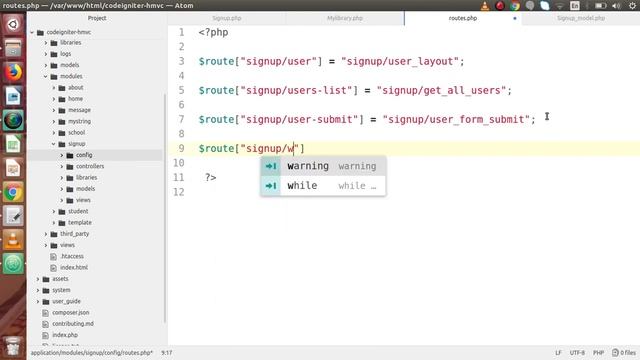The image size is (640, 360).
Task: Click line number 3 in the gutter
Action: (x=181, y=61)
